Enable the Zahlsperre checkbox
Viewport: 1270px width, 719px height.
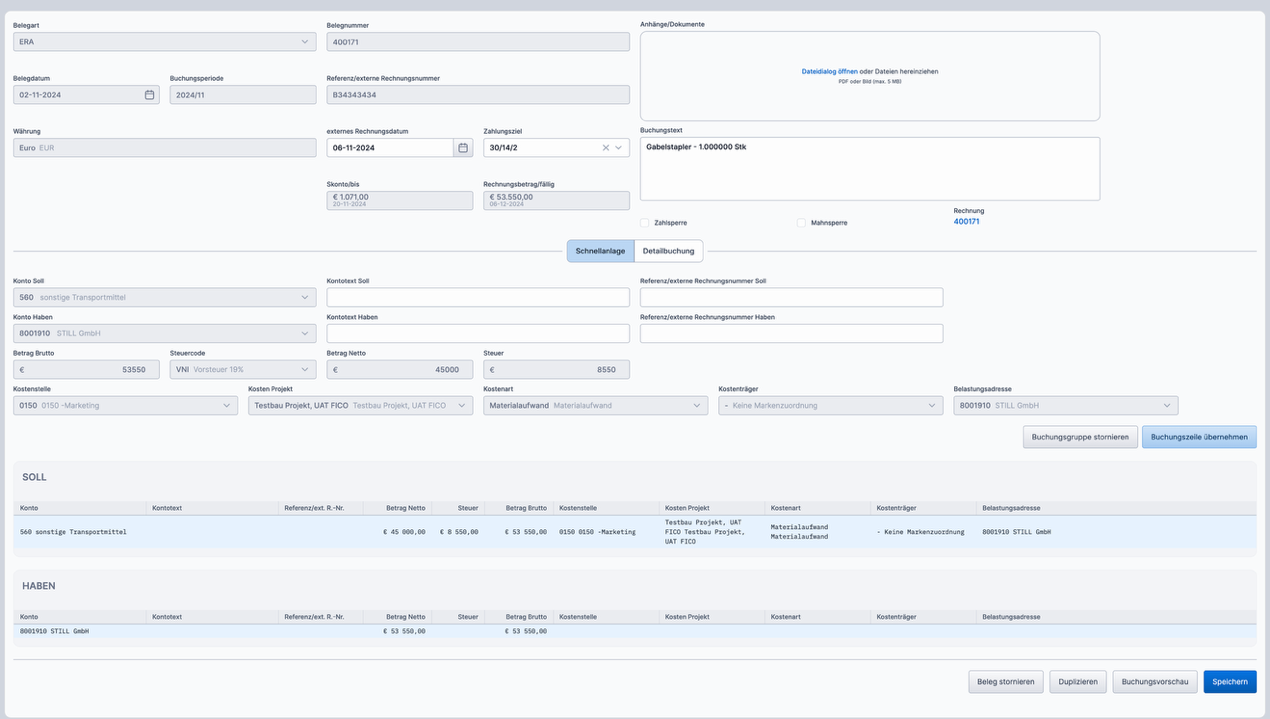(x=645, y=223)
